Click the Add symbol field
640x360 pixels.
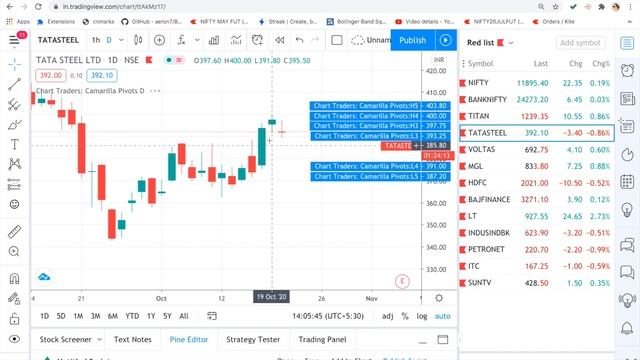[x=580, y=42]
